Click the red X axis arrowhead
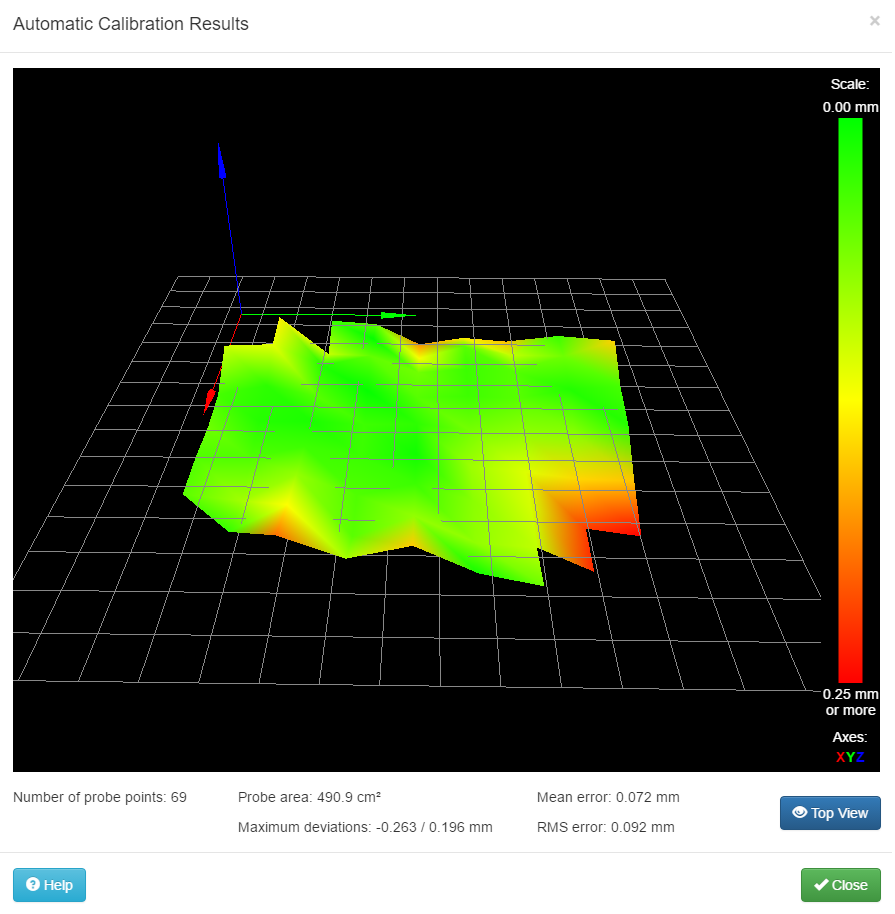 pos(210,400)
